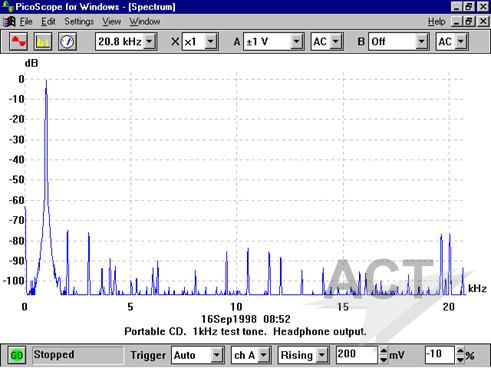Click the PicoScope document icon beside the File menu
491x368 pixels.
[x=9, y=22]
